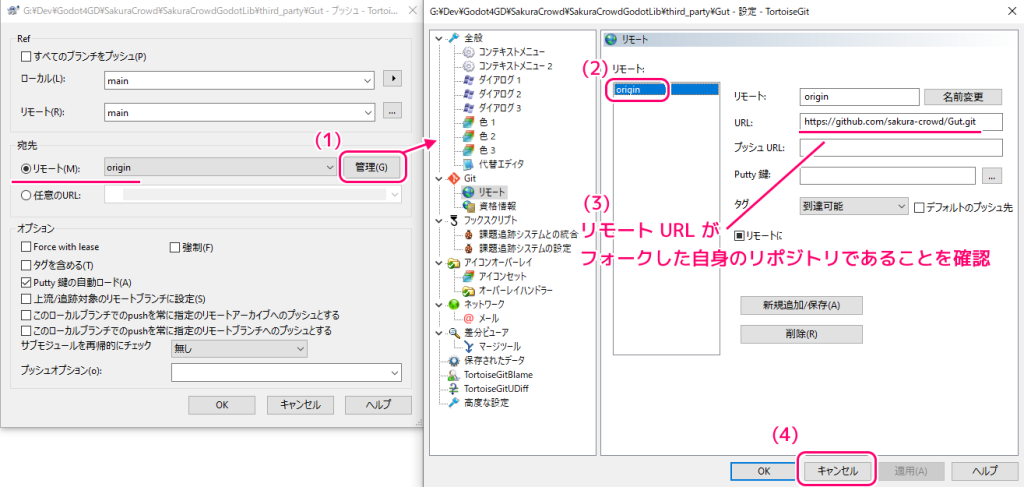Click the 保存されたデータ icon
The image size is (1024, 487).
tap(455, 360)
